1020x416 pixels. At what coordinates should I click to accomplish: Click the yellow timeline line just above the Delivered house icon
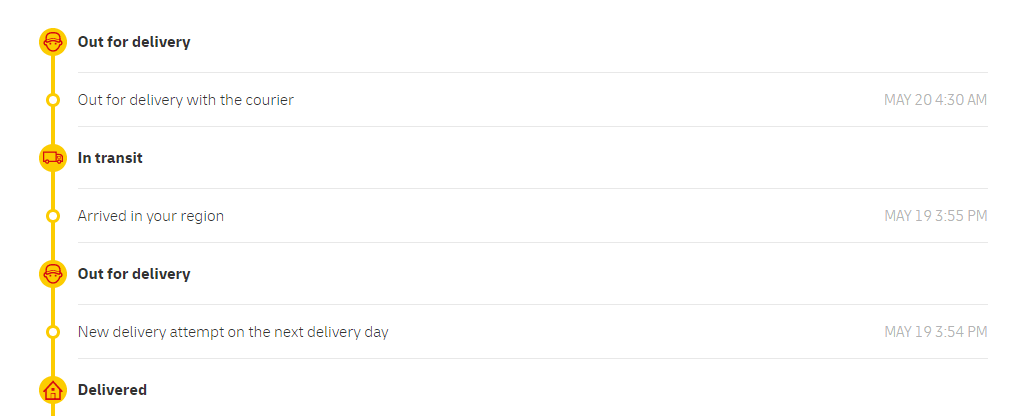53,357
